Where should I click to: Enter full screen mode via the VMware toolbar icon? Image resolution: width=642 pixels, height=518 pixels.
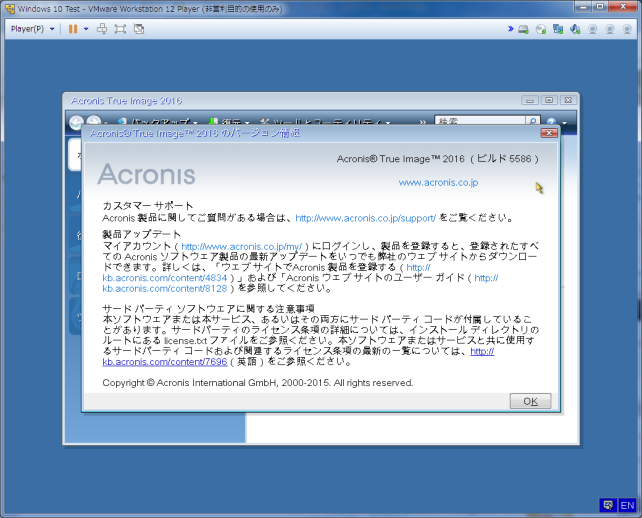120,29
